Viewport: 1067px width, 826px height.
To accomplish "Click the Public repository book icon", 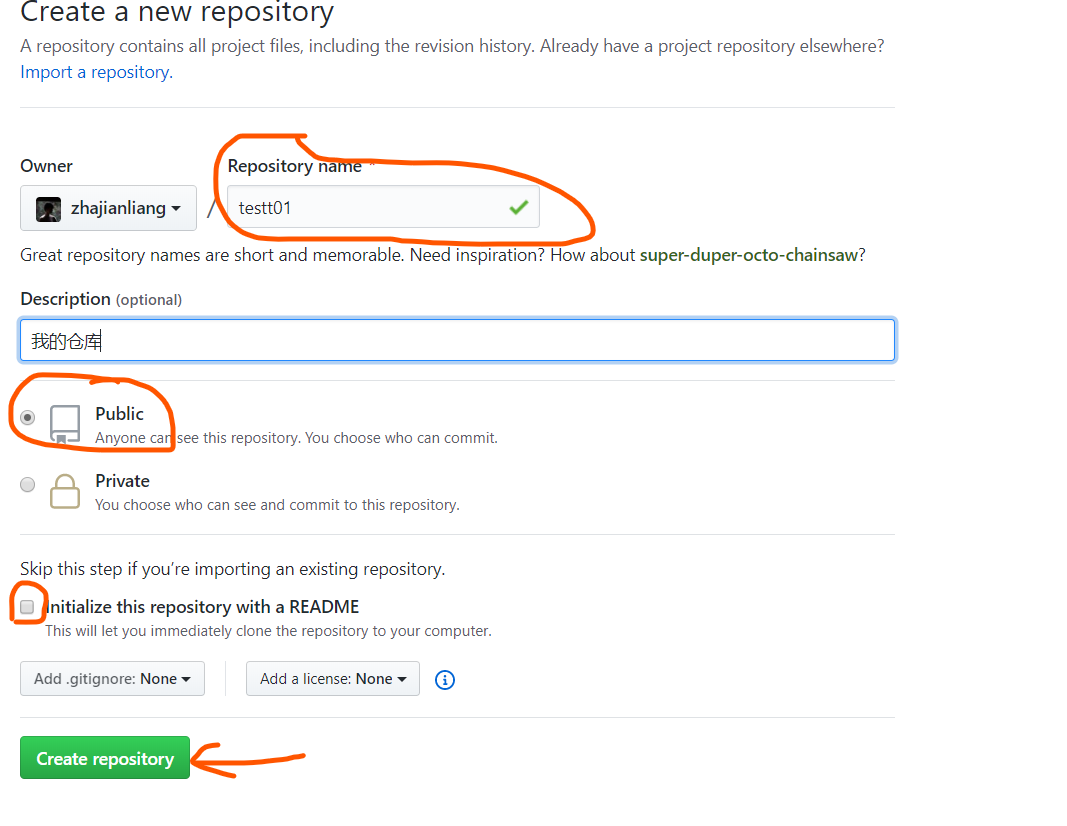I will tap(65, 424).
